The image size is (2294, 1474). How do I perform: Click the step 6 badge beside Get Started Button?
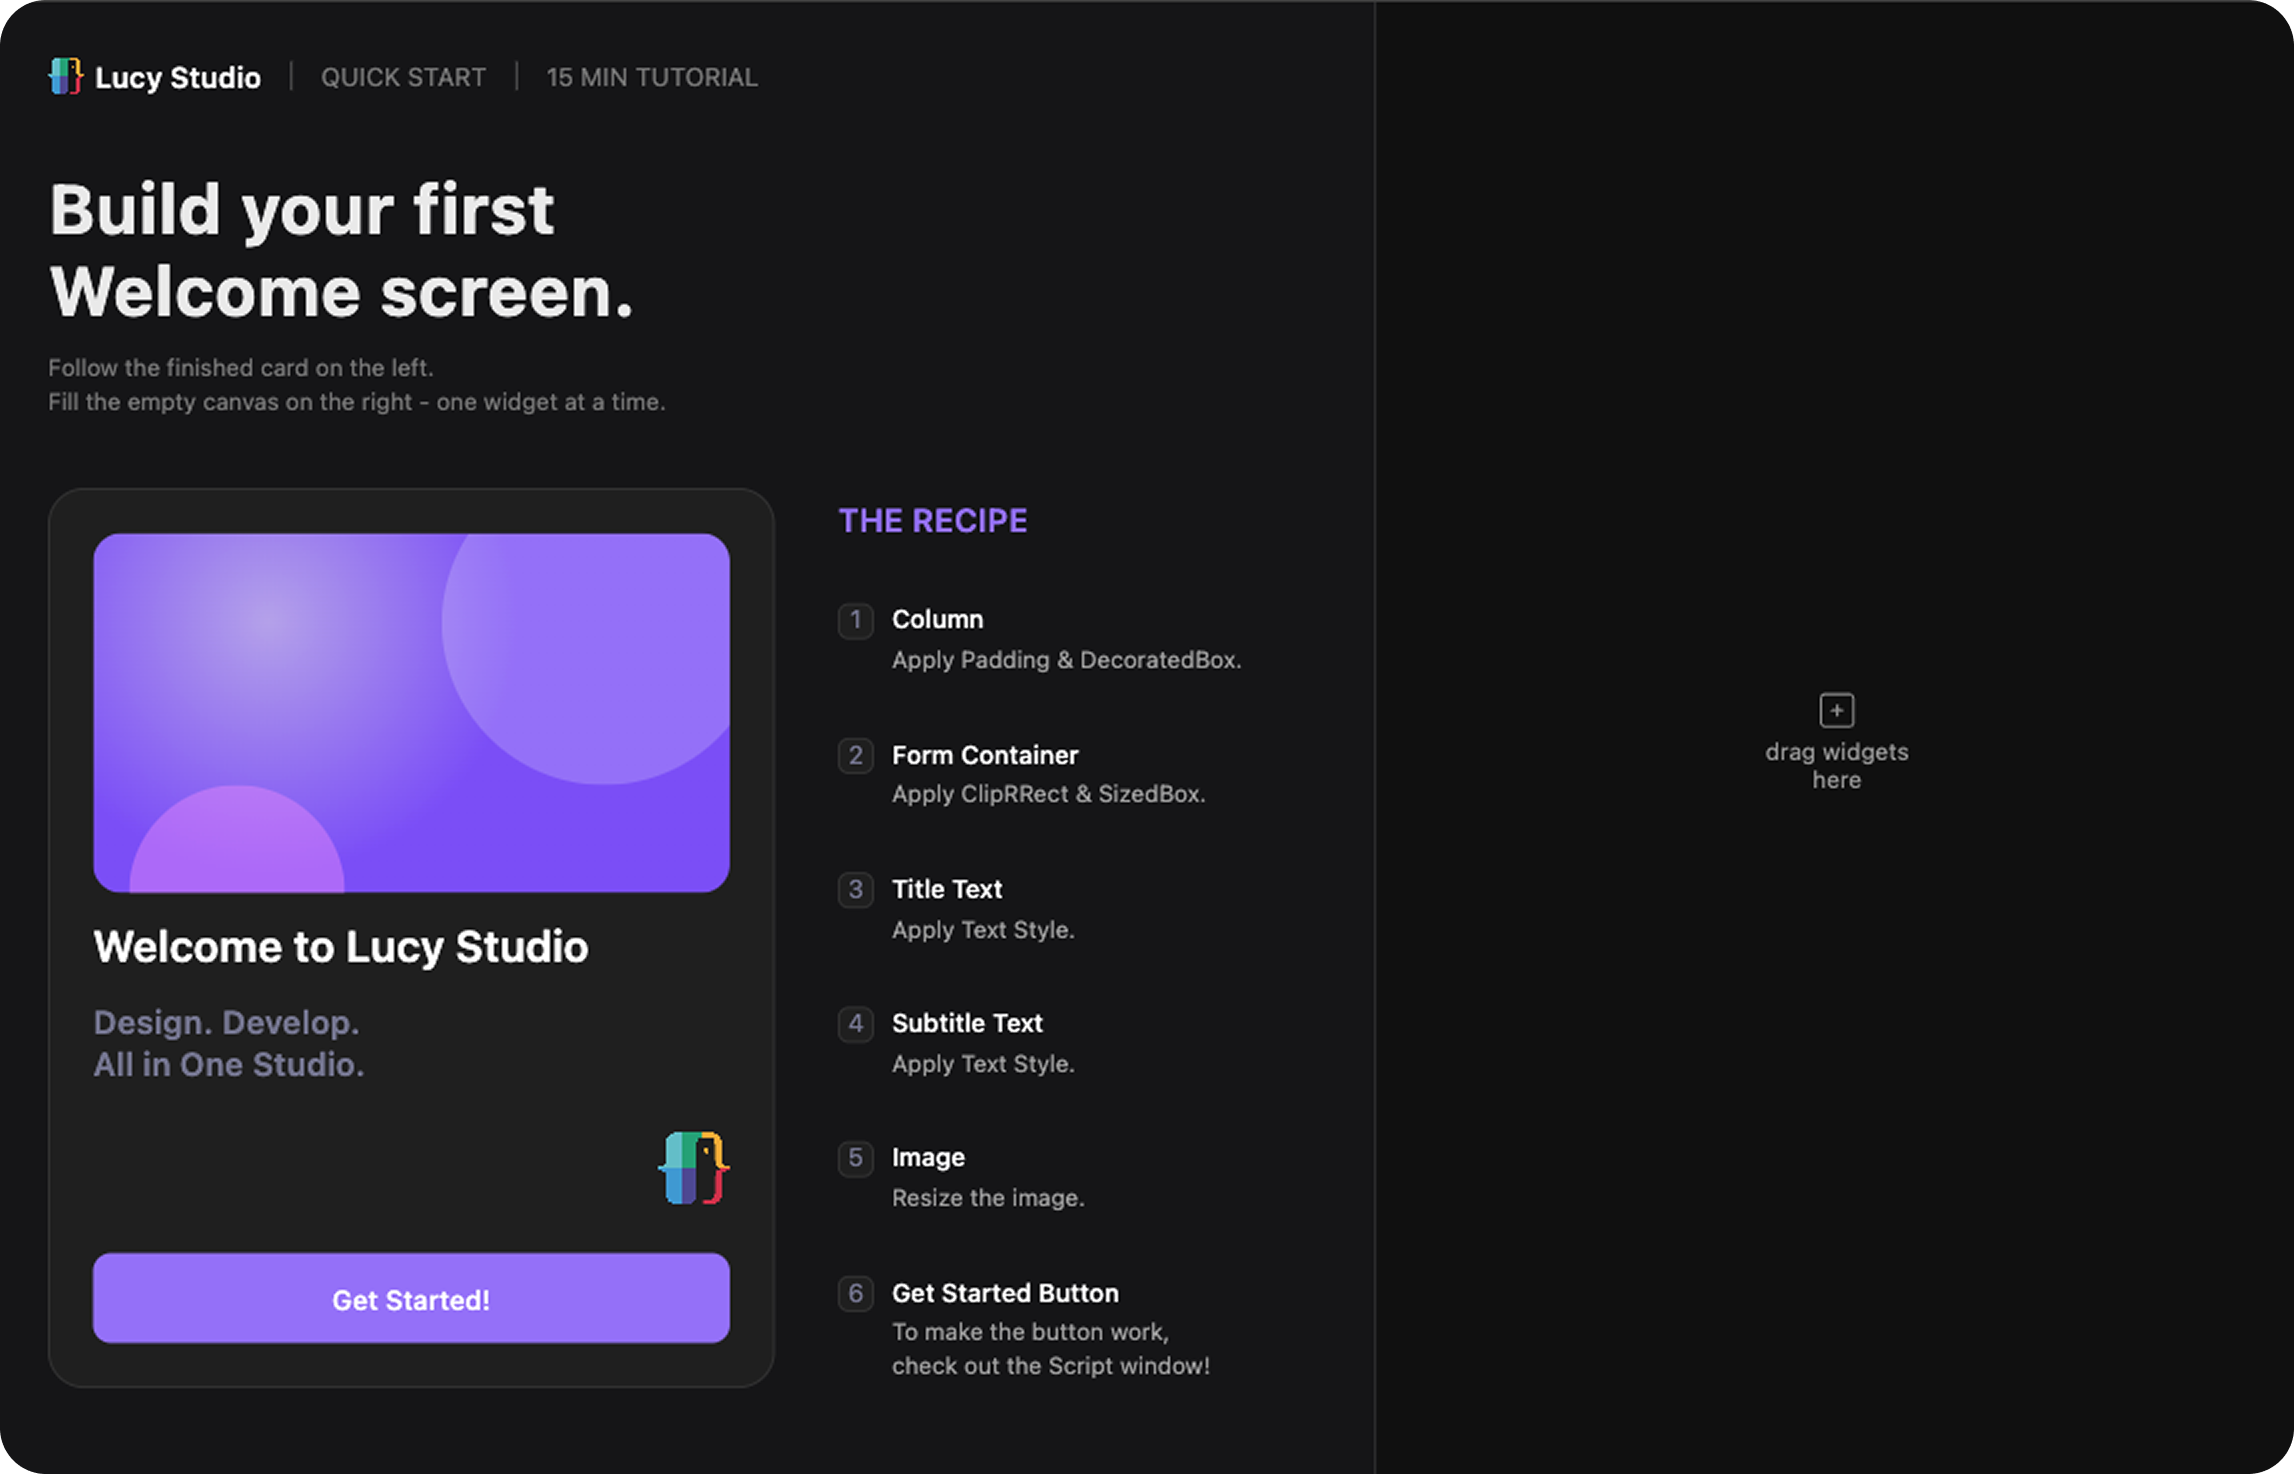(855, 1293)
